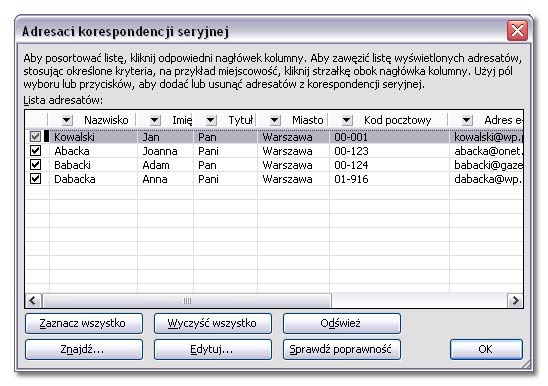This screenshot has height=386, width=548.
Task: Click the first name Adam
Action: tap(156, 165)
